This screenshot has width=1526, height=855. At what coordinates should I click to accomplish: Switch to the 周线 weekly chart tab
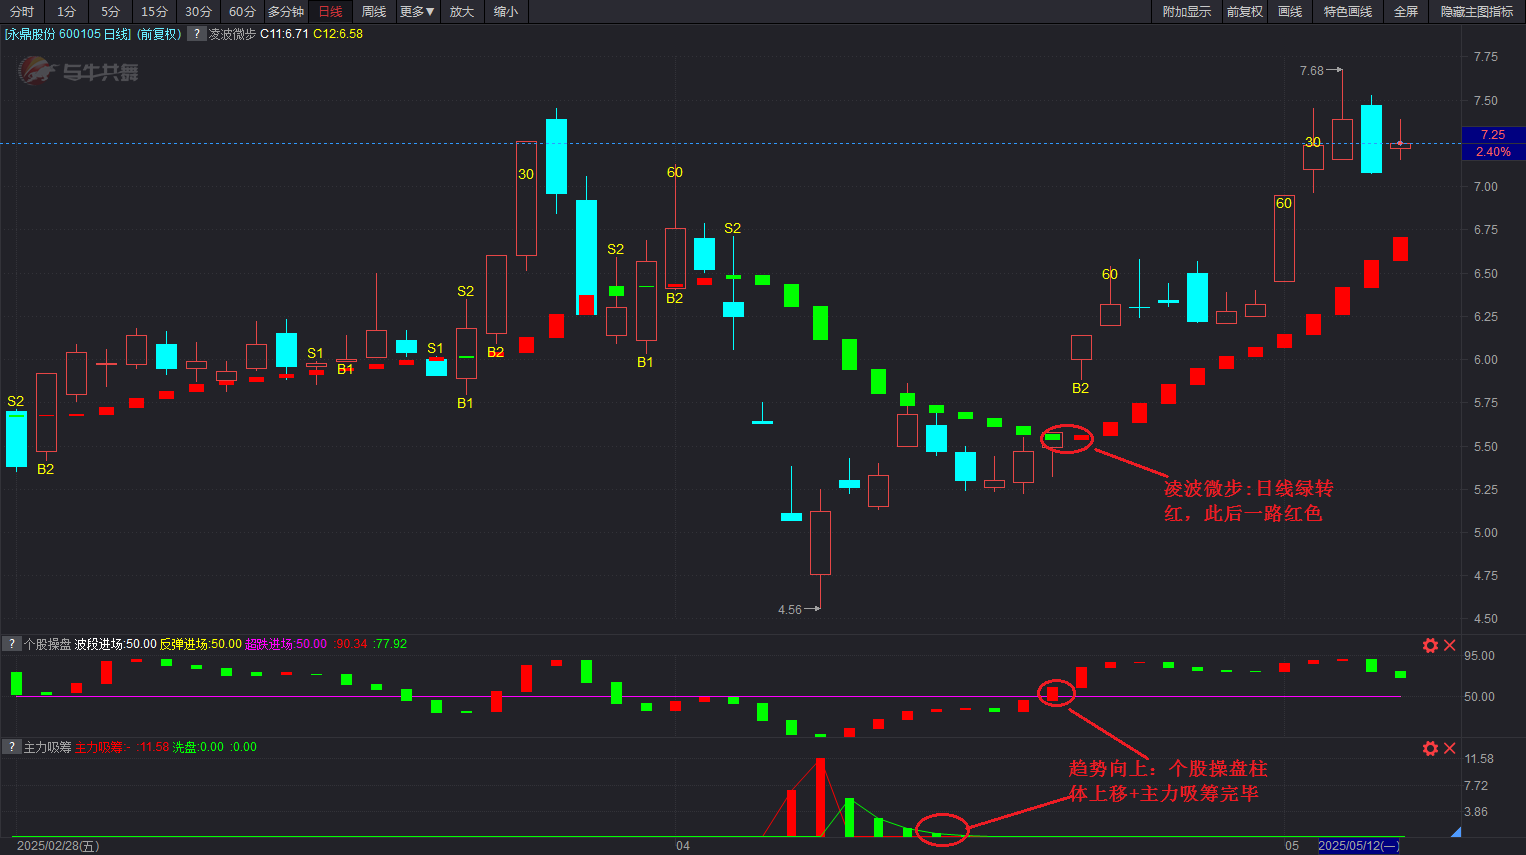[x=374, y=12]
